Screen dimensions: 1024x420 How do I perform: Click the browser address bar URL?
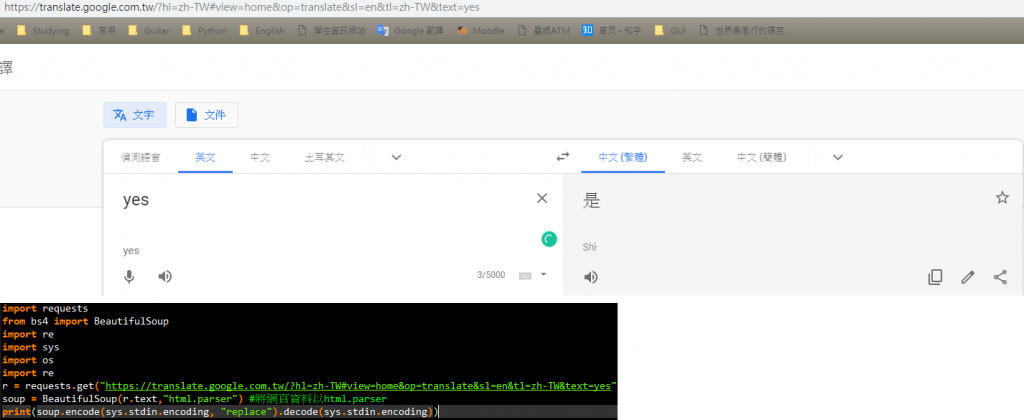click(x=242, y=7)
